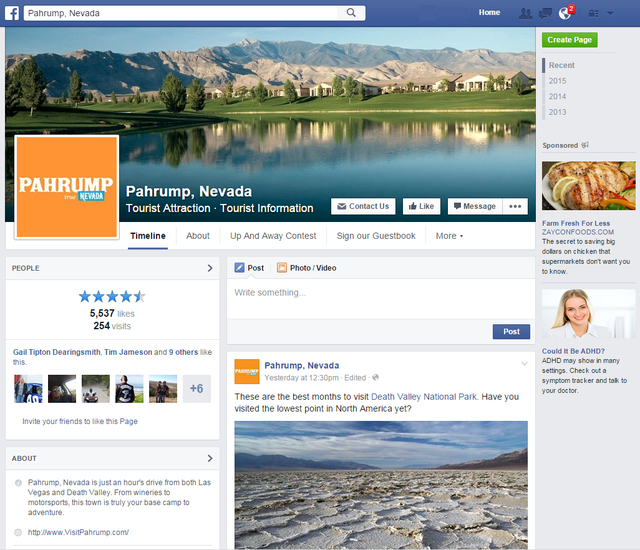
Task: Open the privacy shortcuts lock icon
Action: click(x=594, y=13)
